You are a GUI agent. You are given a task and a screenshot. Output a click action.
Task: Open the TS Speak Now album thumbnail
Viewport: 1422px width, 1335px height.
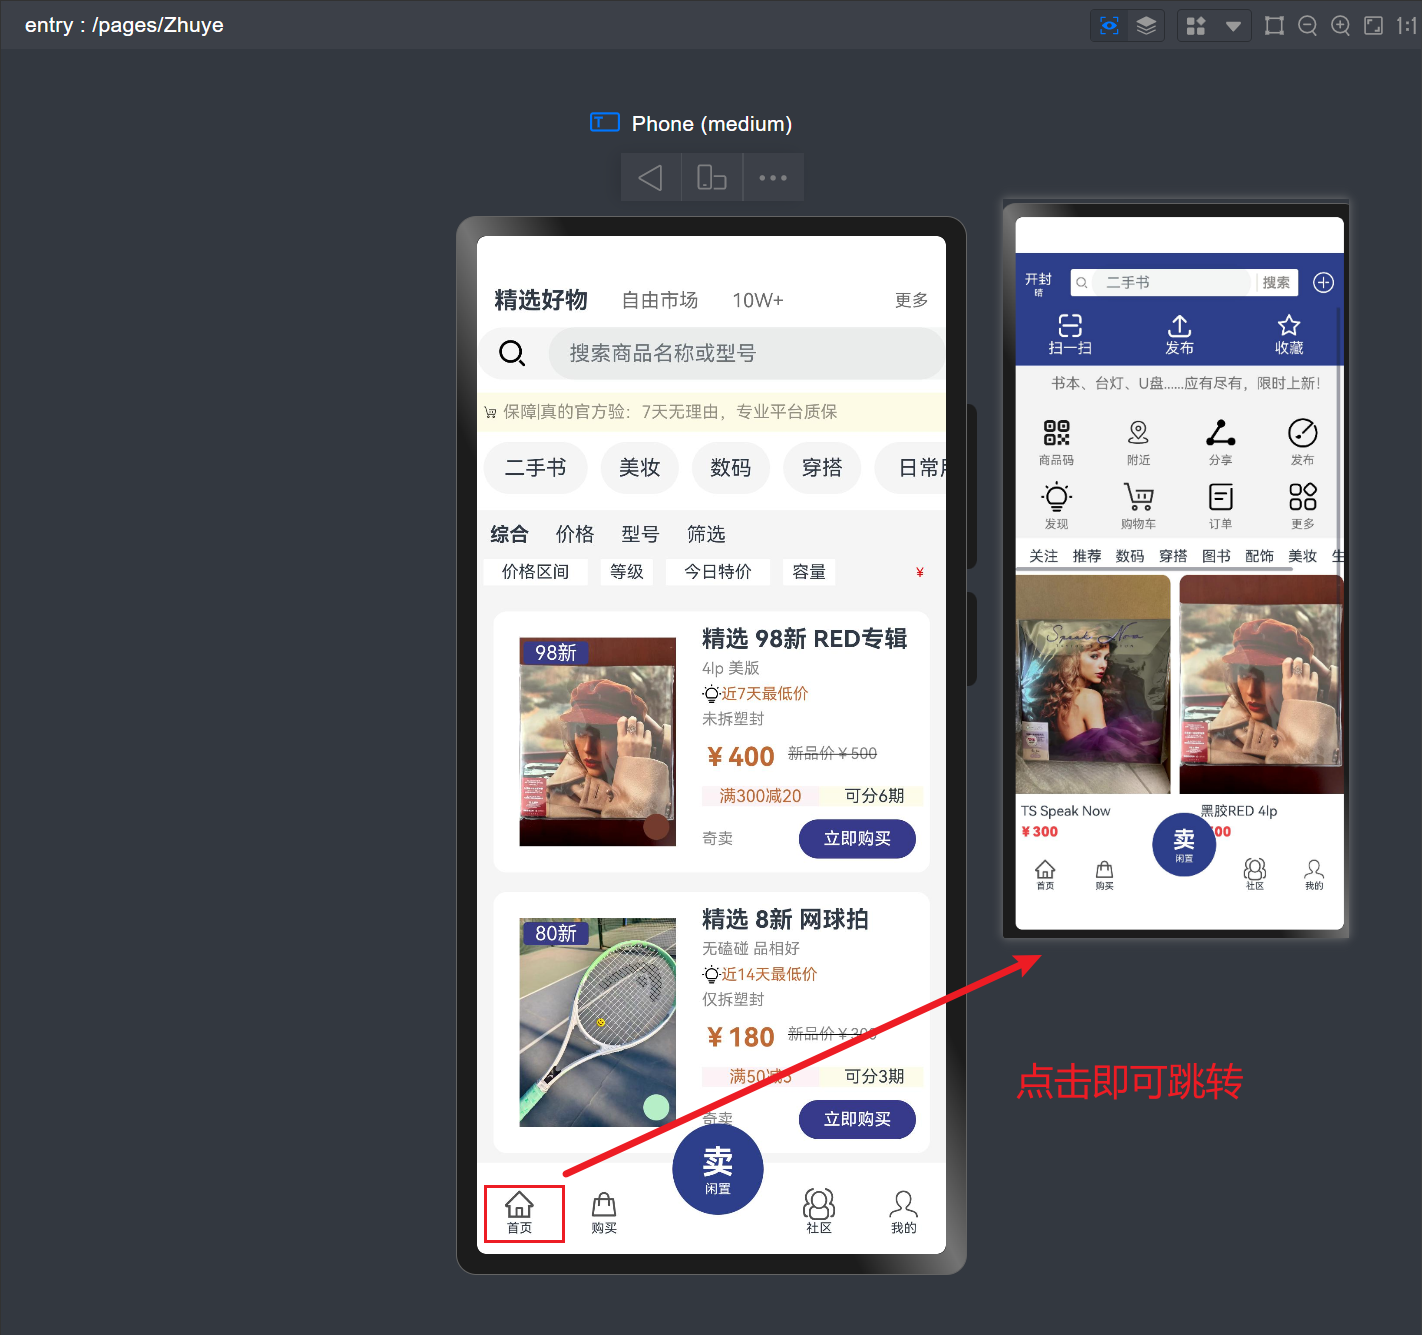click(1093, 684)
